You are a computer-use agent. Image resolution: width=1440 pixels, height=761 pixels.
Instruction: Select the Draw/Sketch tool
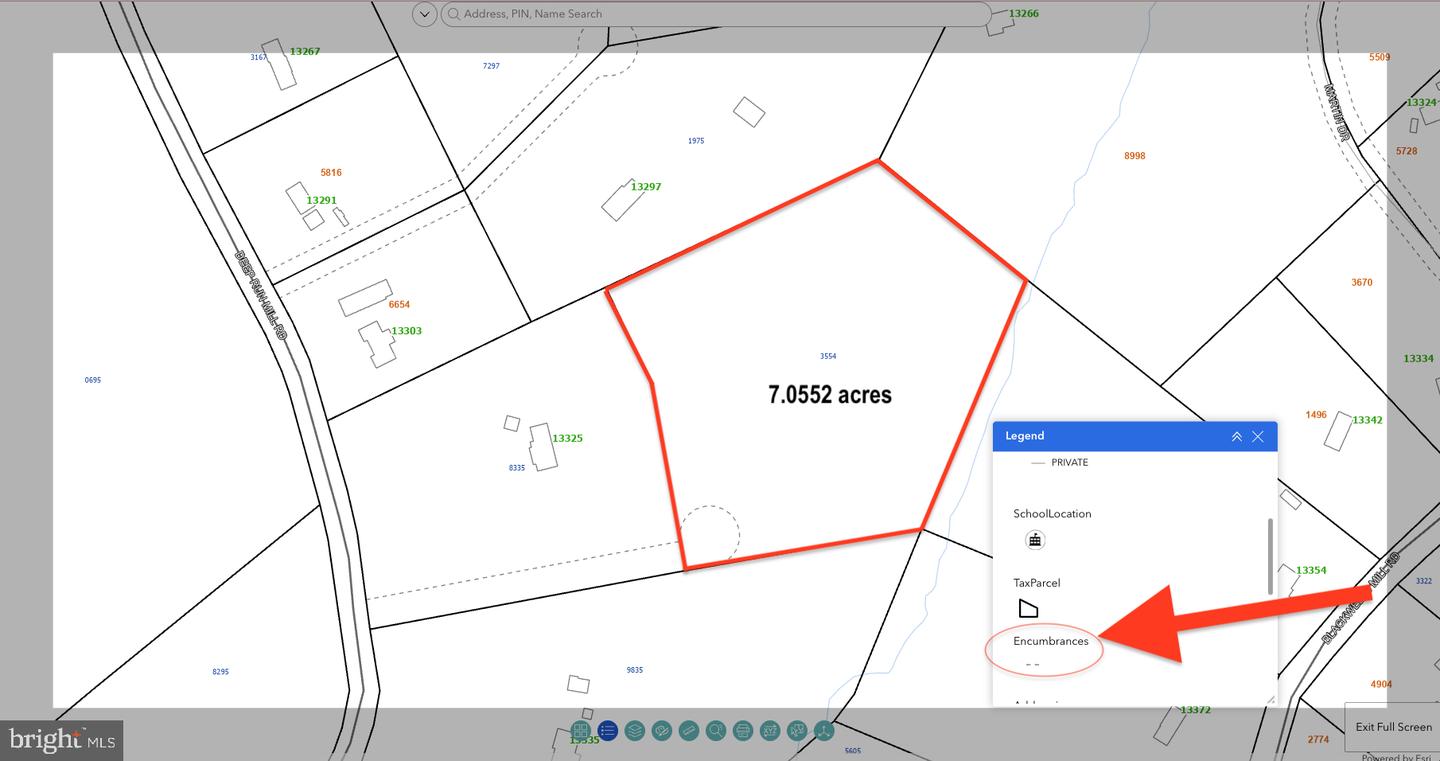(661, 730)
